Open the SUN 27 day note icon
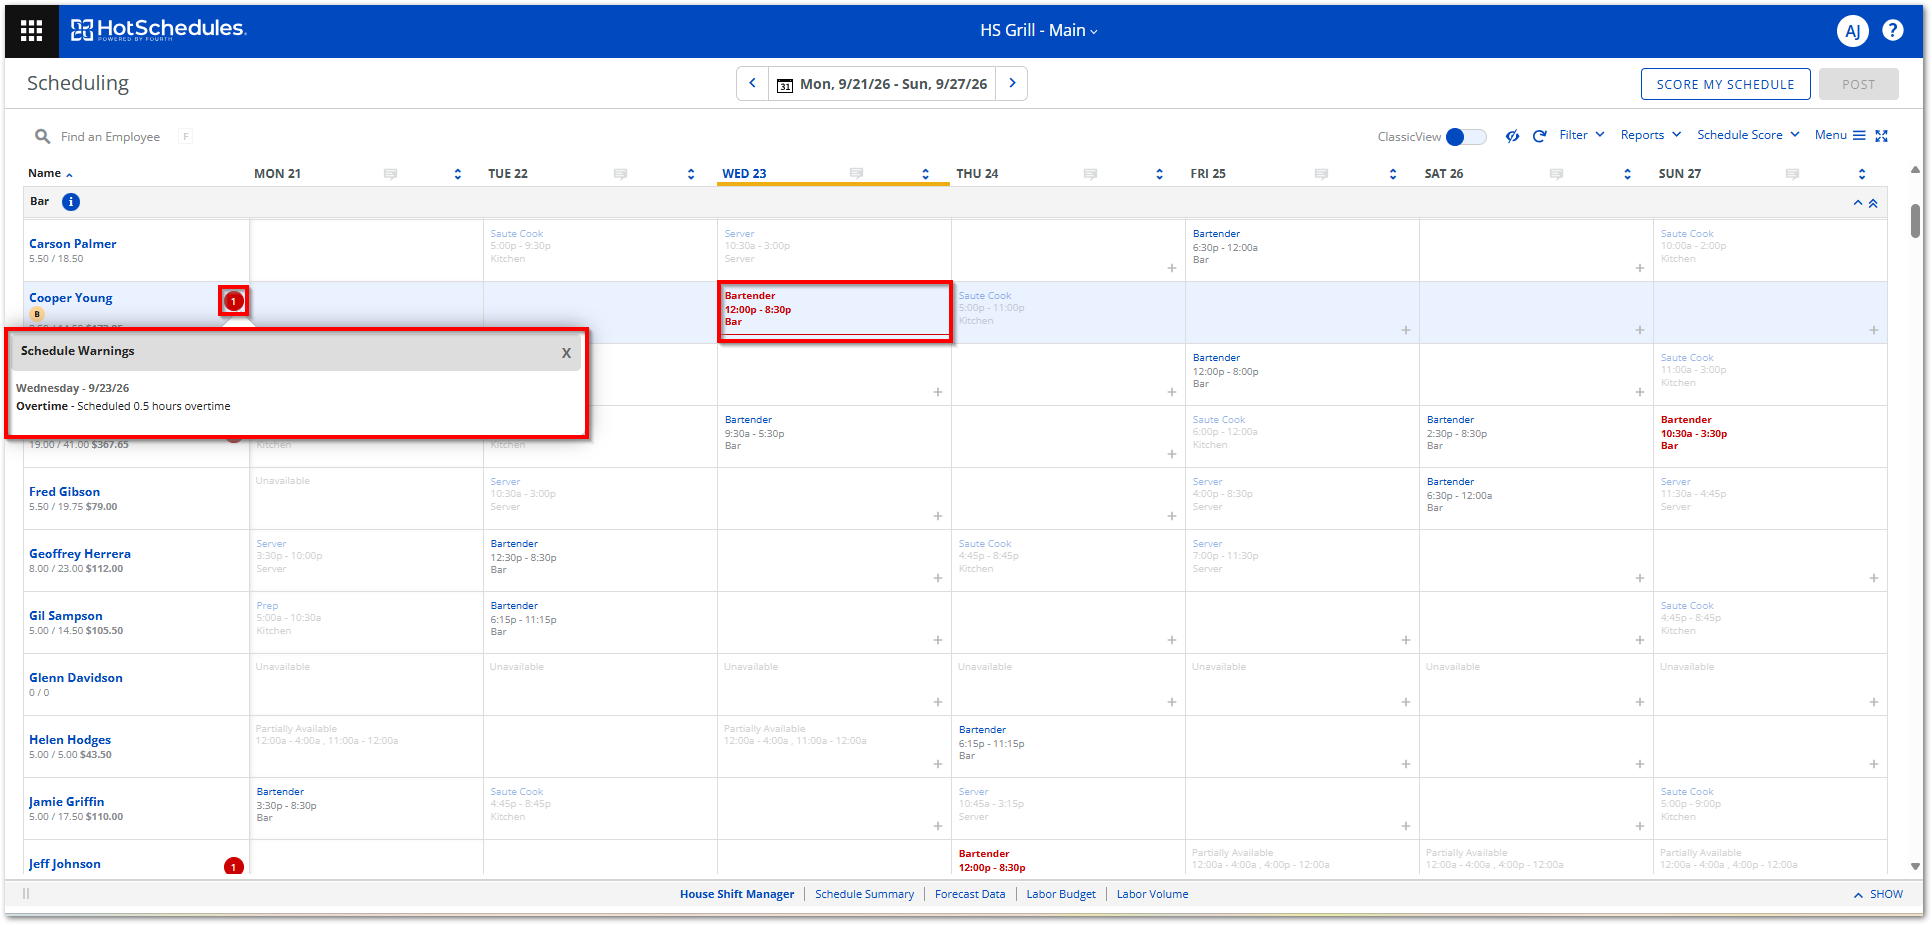Screen dimensions: 1932x925 (1792, 174)
